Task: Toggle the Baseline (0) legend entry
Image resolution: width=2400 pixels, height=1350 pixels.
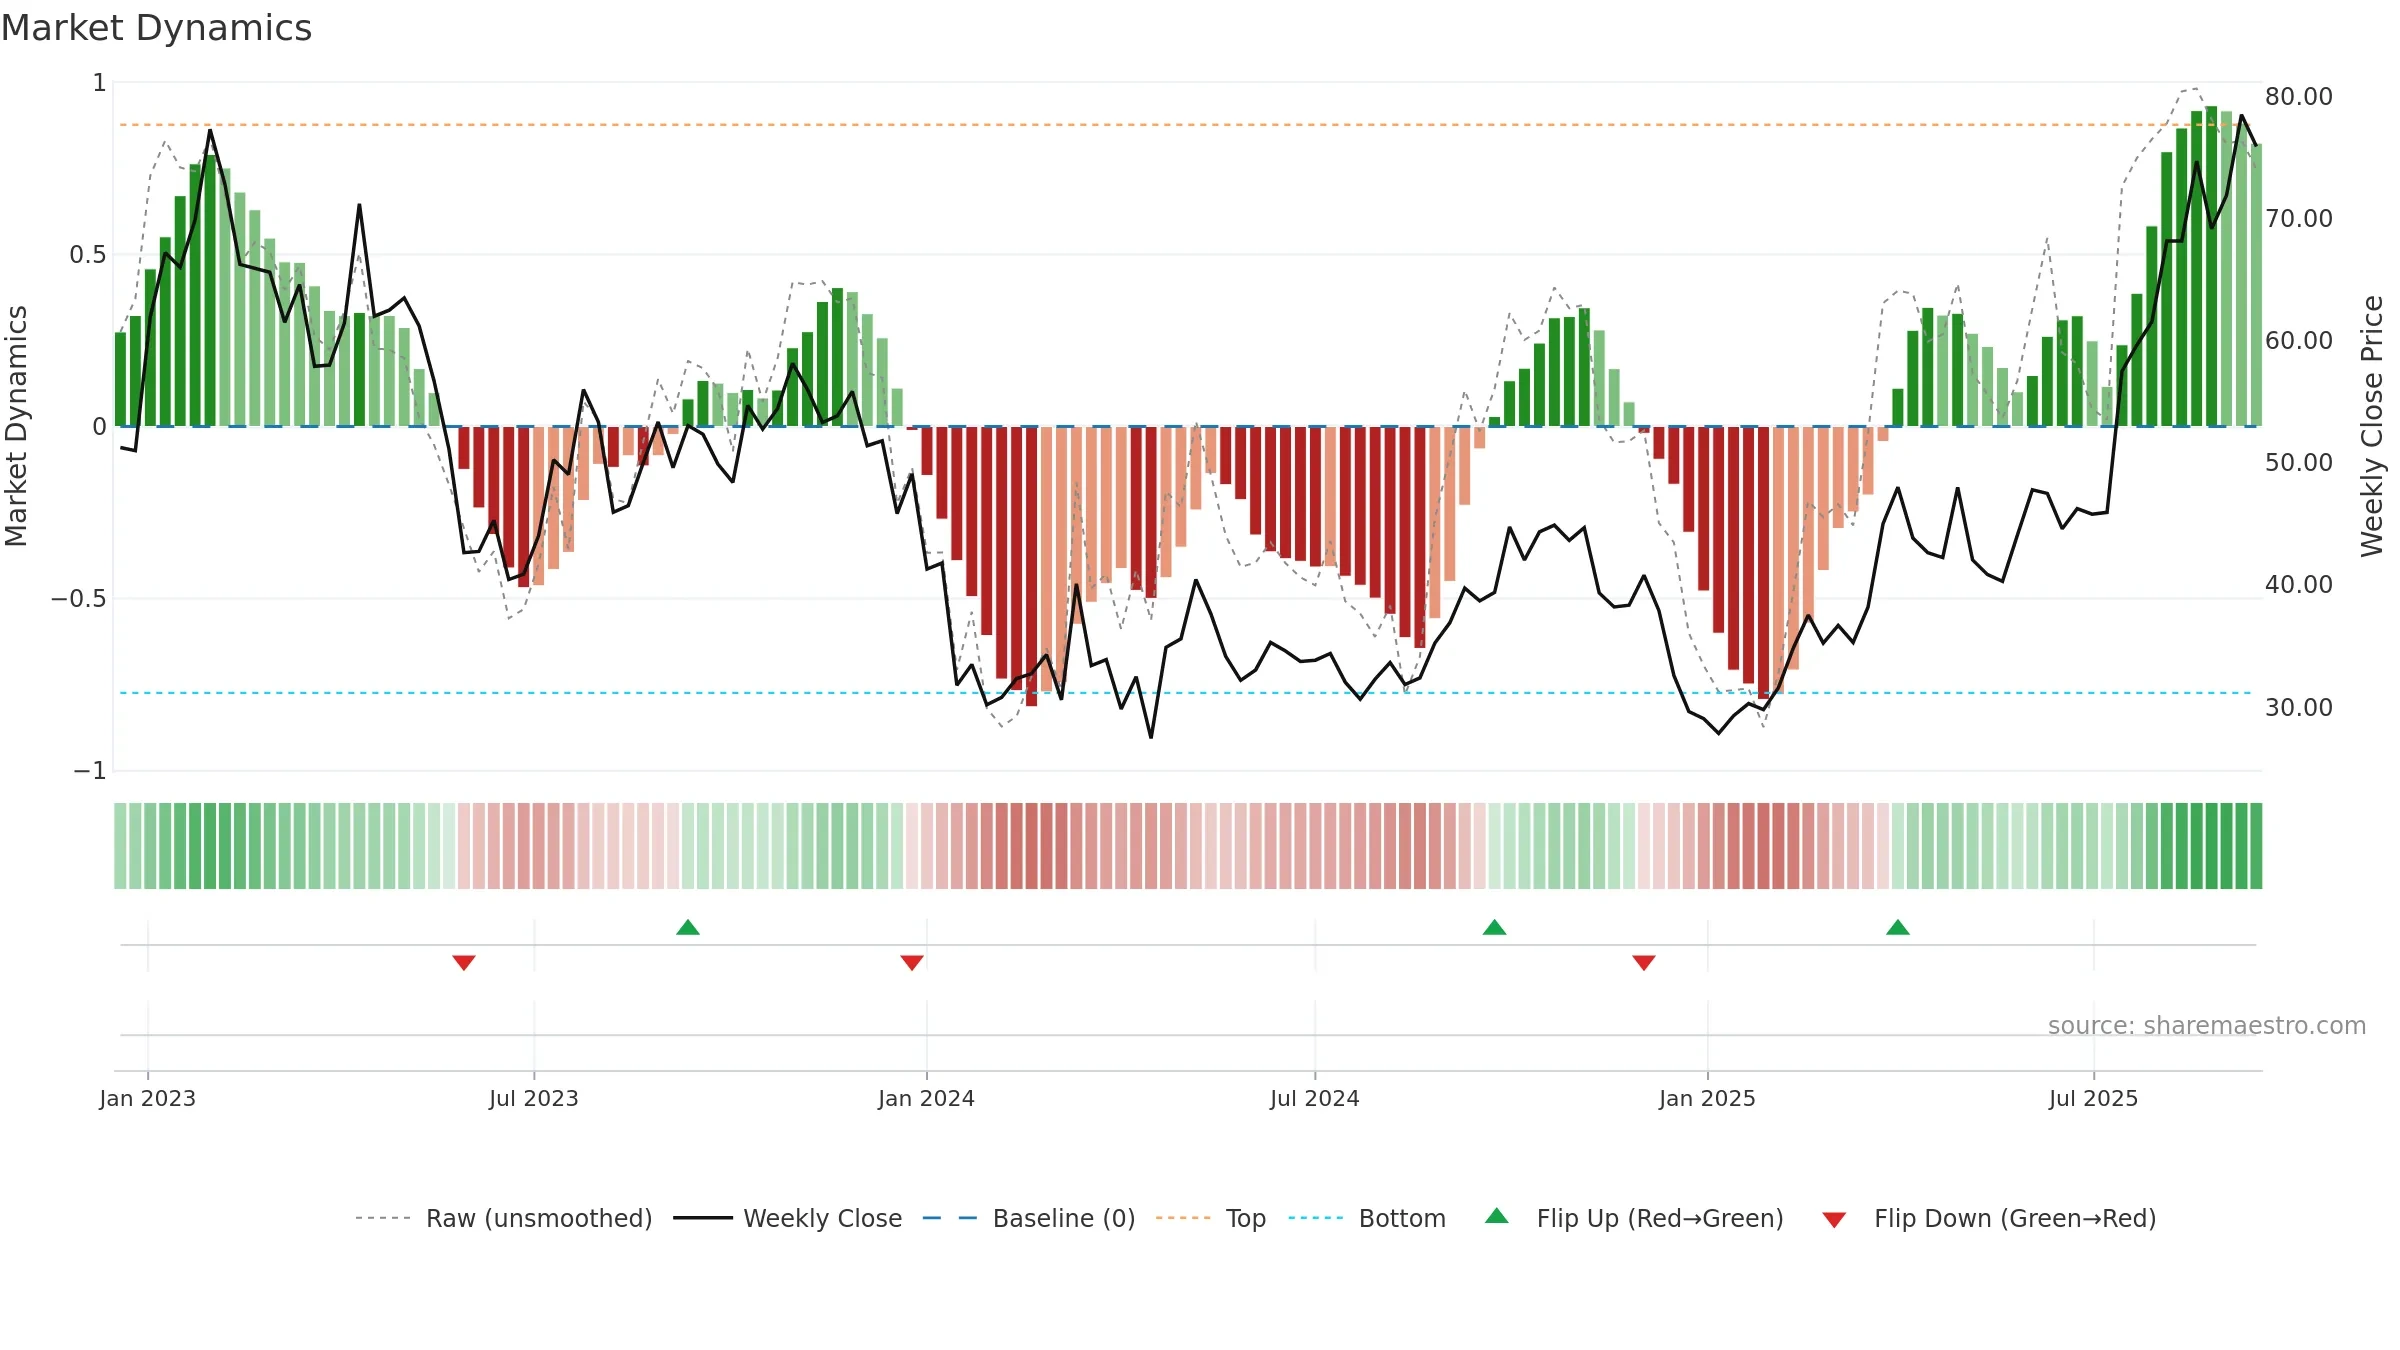Action: 1029,1218
